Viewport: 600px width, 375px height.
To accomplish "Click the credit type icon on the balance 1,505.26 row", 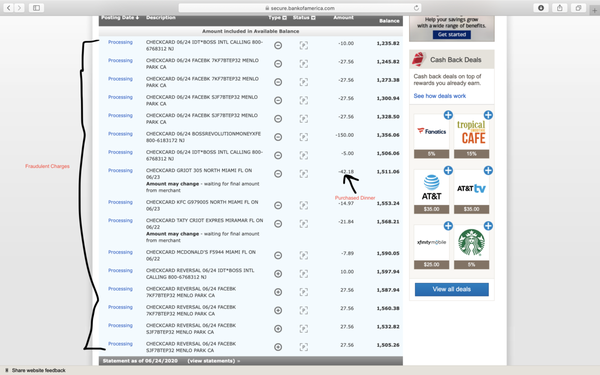I will [x=278, y=347].
